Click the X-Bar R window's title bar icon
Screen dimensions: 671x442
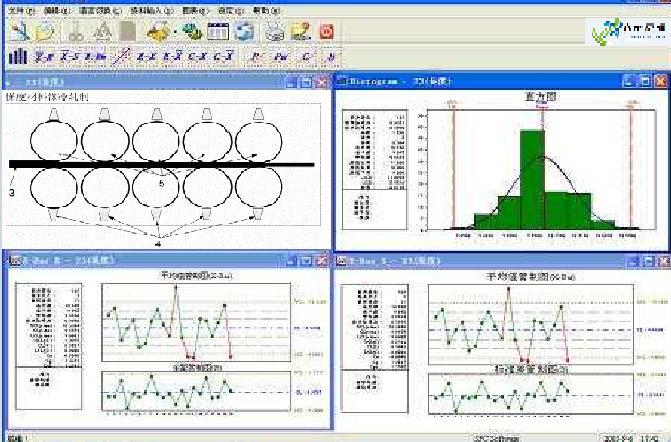tap(15, 261)
